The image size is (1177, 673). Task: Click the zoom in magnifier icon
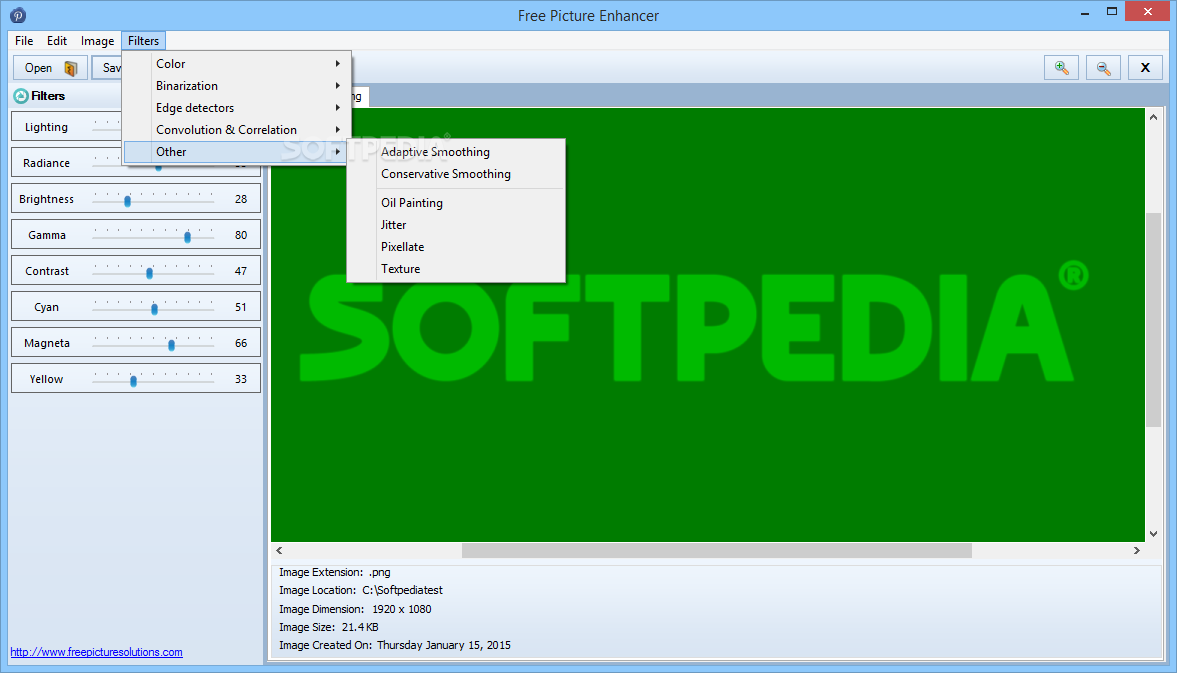(1061, 68)
